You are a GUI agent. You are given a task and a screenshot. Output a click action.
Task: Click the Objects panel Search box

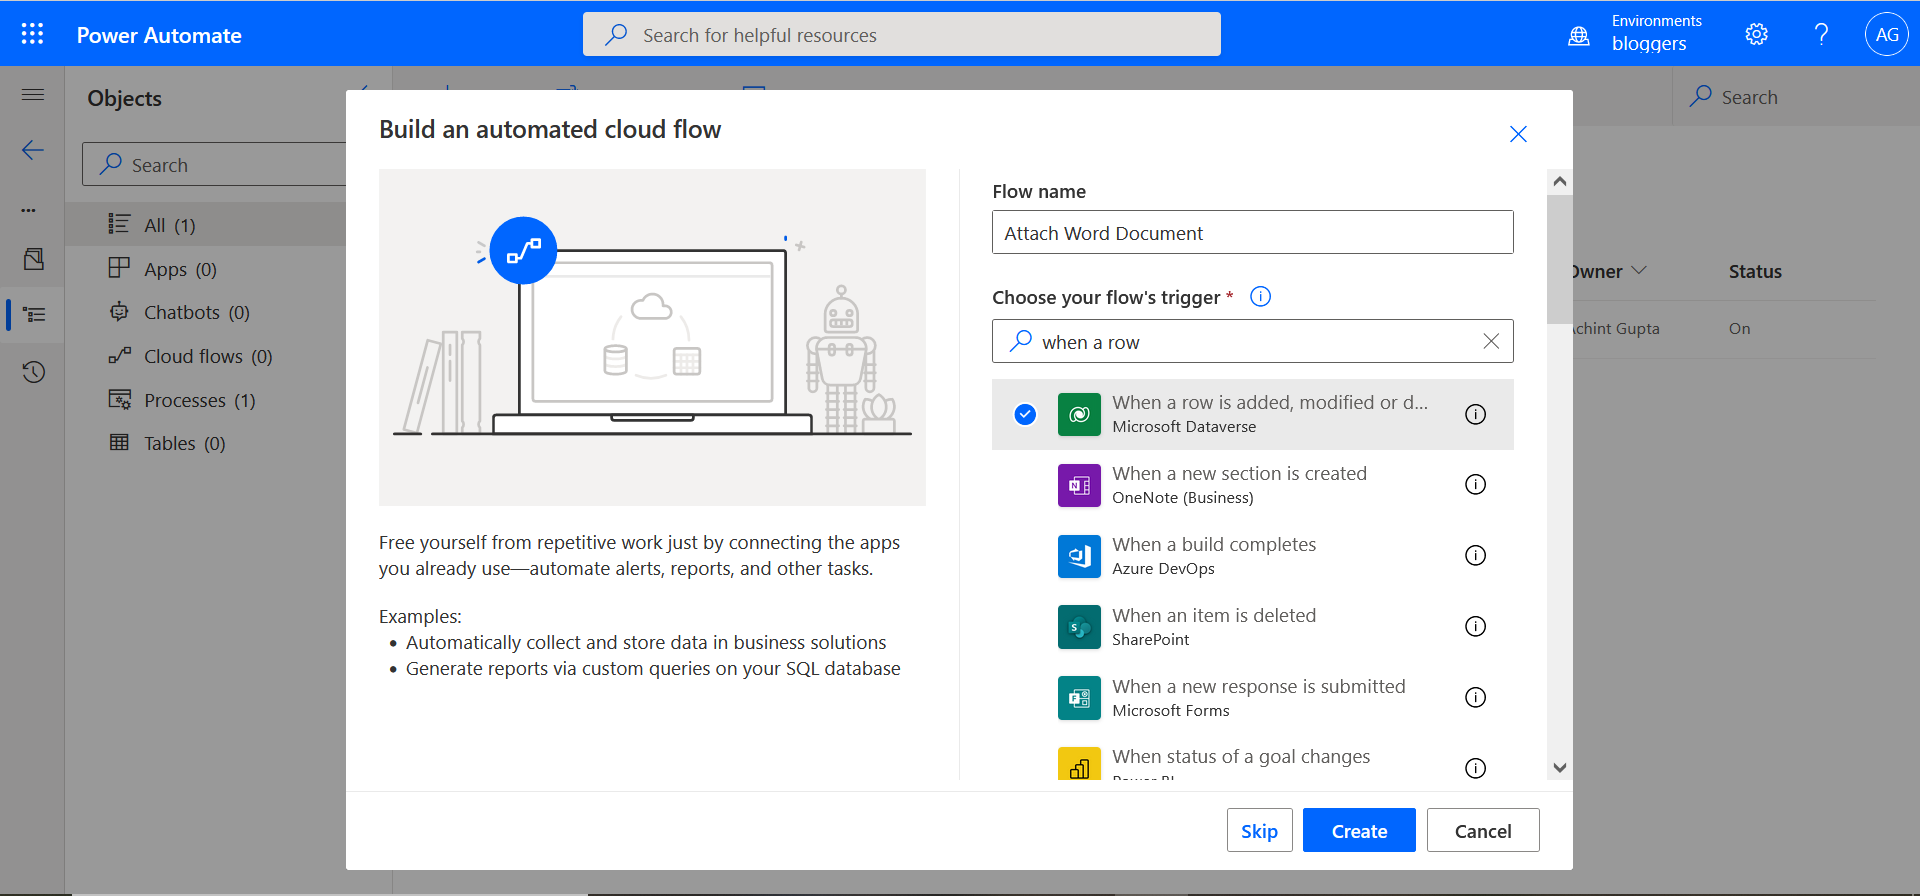(x=214, y=164)
